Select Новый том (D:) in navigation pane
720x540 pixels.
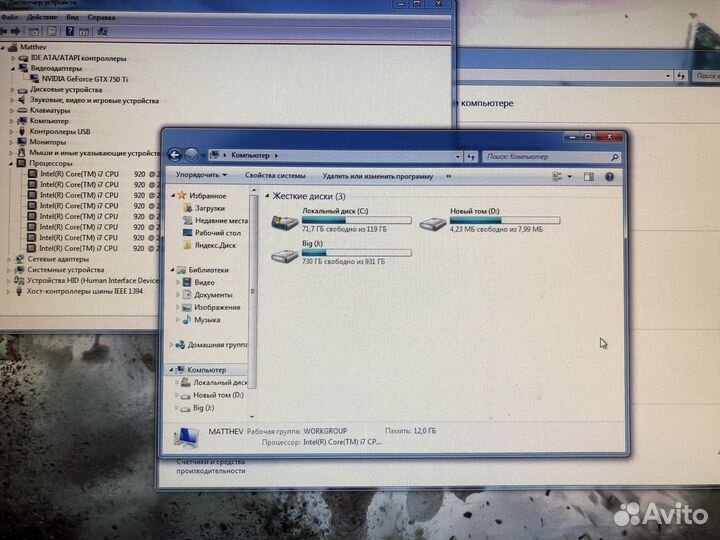(x=218, y=395)
